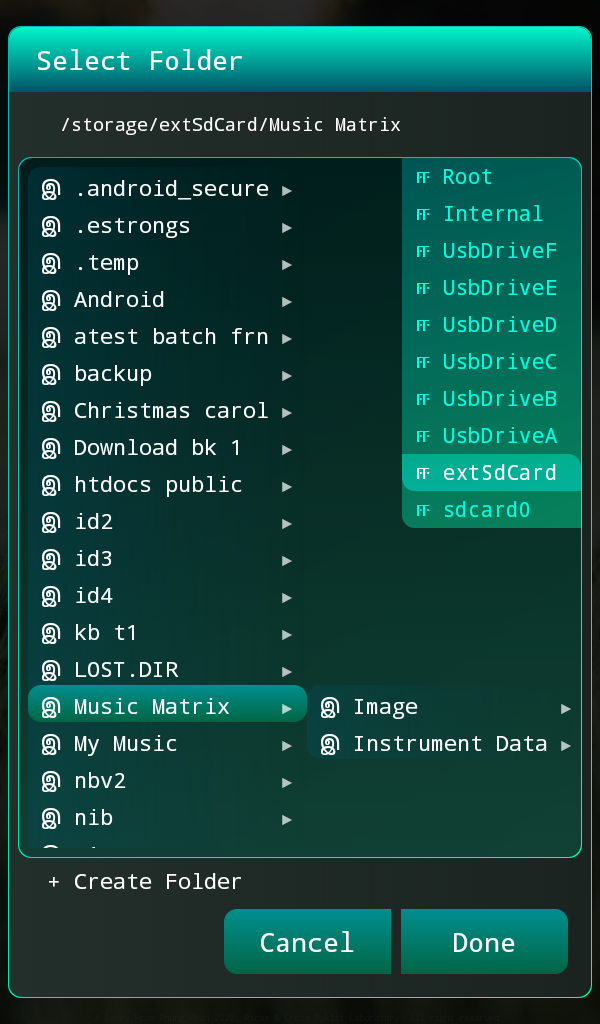Screen dimensions: 600x1024
Task: Select the Music Matrix folder
Action: point(152,708)
